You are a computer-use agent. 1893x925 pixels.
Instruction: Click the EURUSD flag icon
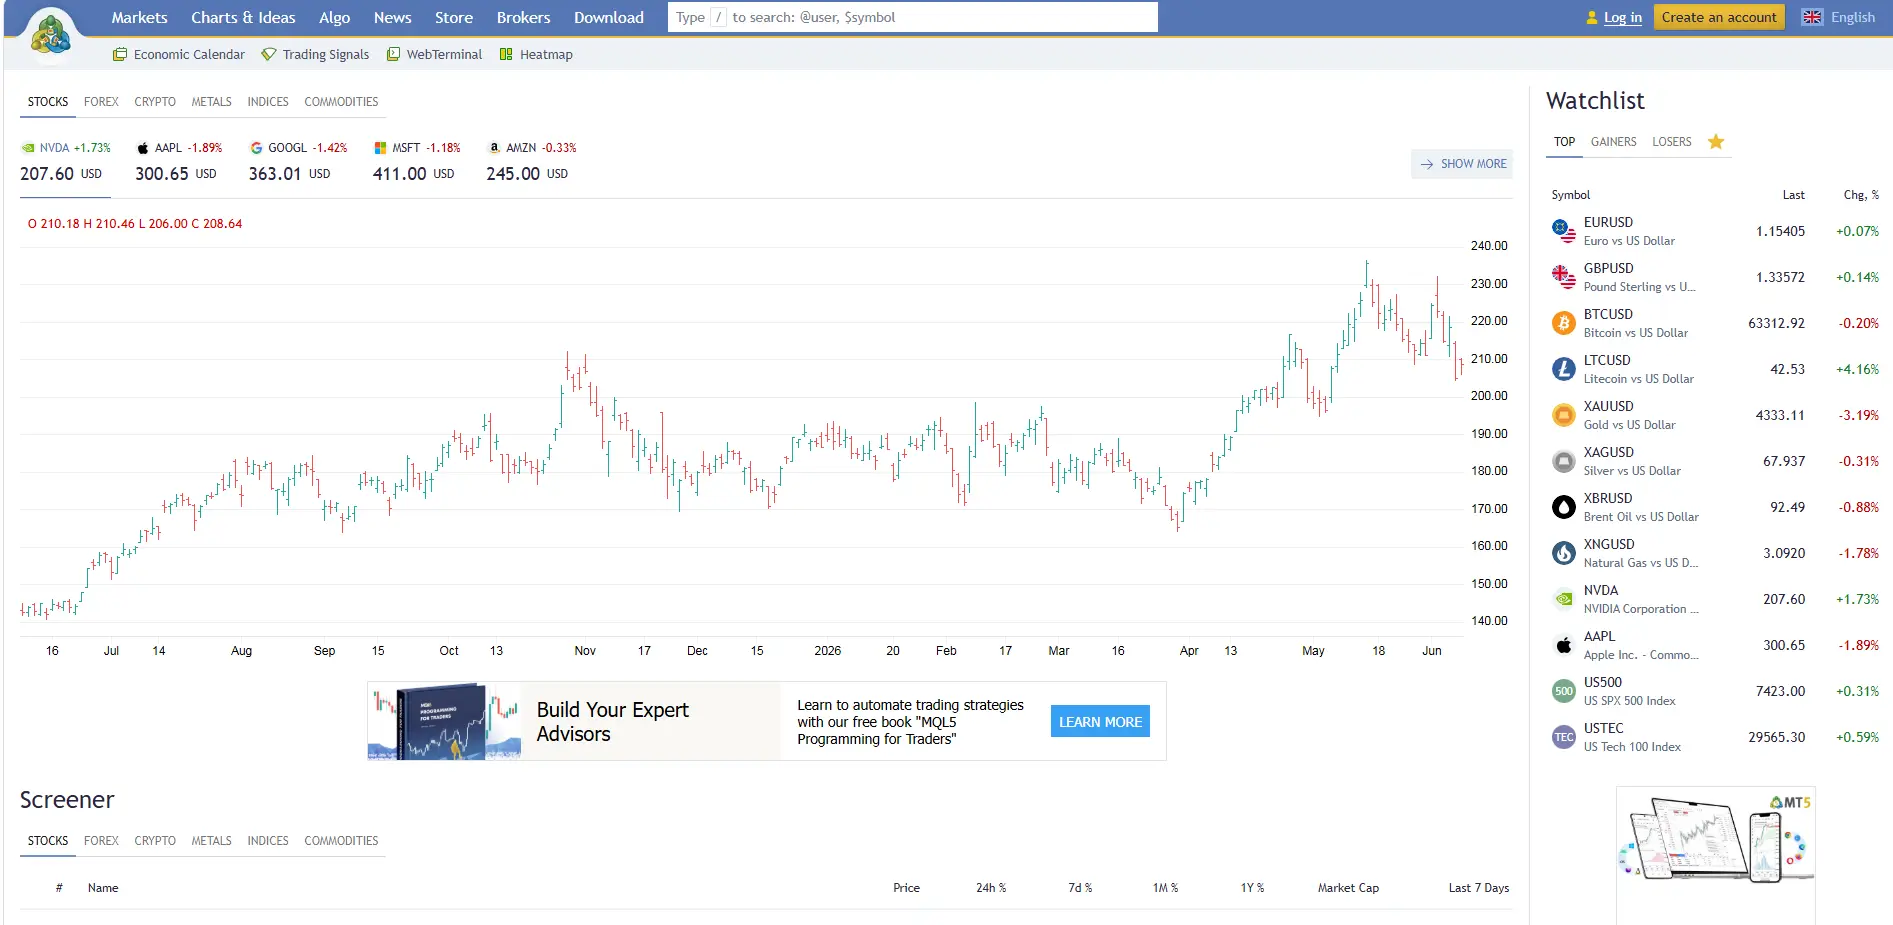(x=1564, y=231)
